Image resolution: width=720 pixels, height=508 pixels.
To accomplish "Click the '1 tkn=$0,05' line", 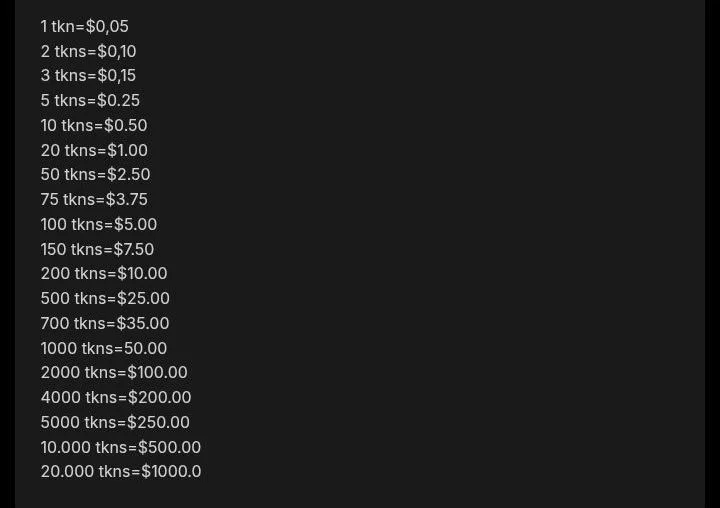I will pyautogui.click(x=84, y=26).
